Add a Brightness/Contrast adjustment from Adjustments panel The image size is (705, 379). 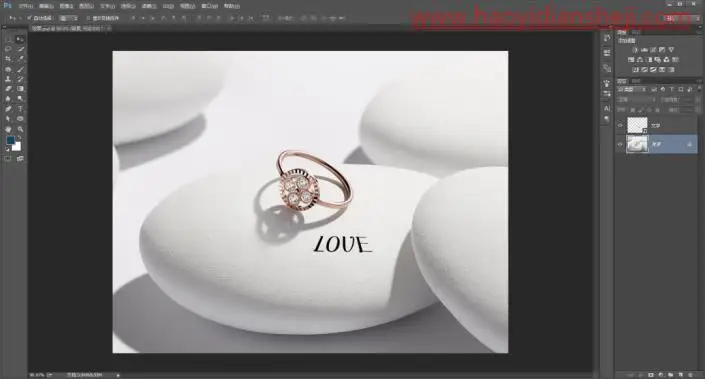point(635,50)
